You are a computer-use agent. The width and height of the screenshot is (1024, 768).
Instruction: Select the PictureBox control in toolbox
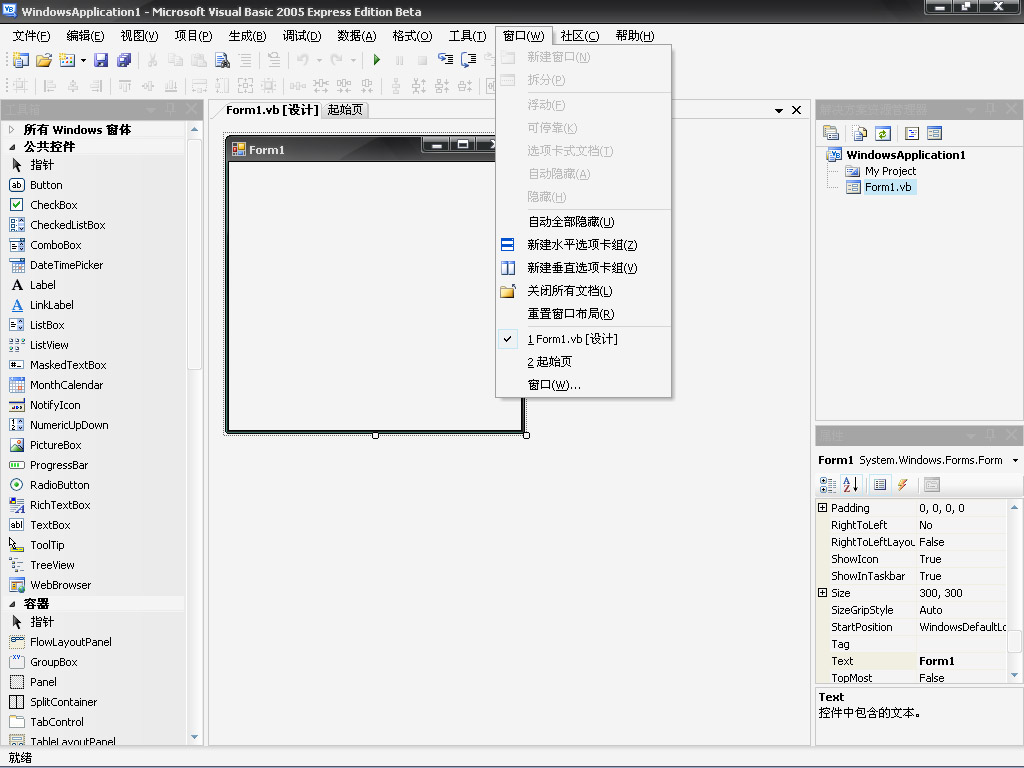[x=46, y=445]
